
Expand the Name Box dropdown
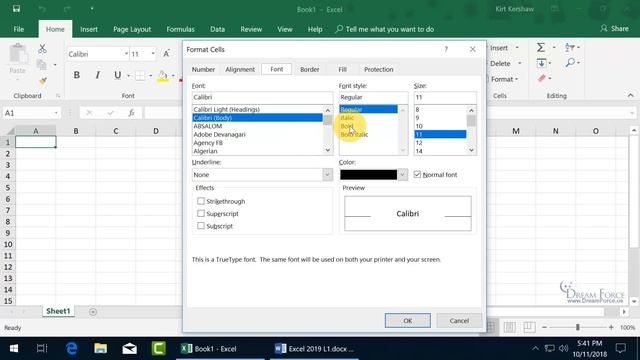(x=56, y=113)
